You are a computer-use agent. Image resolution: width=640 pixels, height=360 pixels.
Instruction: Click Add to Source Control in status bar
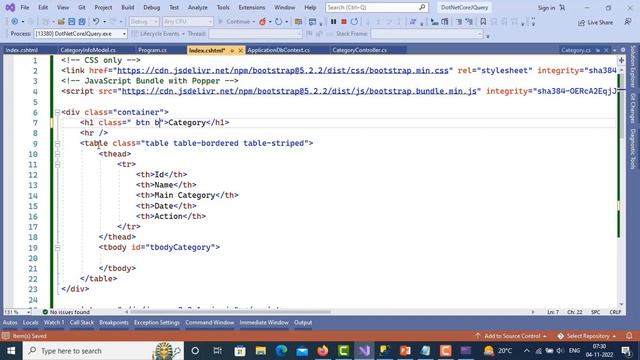tap(511, 336)
